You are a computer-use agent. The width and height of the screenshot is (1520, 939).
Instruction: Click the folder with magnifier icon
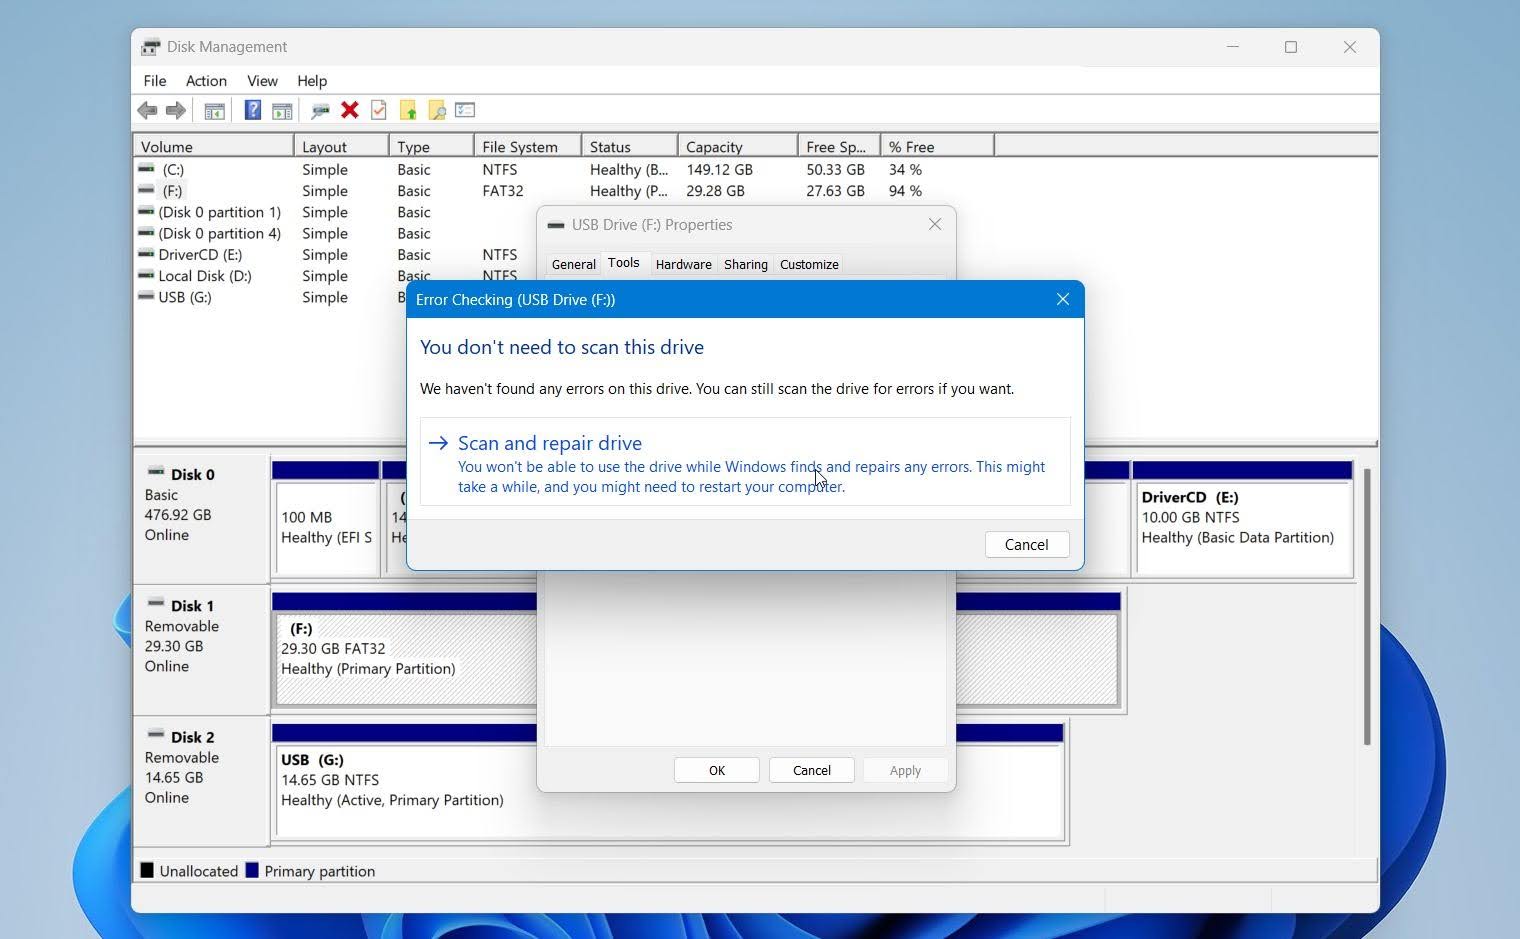pos(436,110)
